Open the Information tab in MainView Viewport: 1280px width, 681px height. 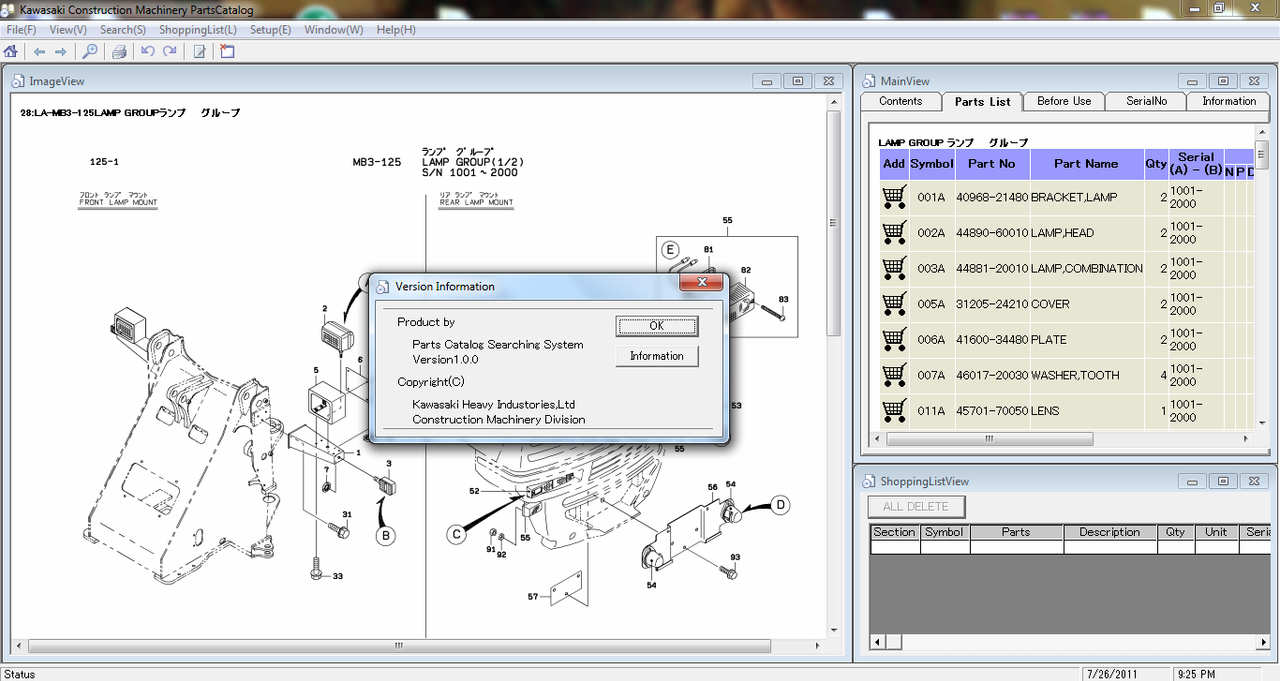click(1229, 101)
